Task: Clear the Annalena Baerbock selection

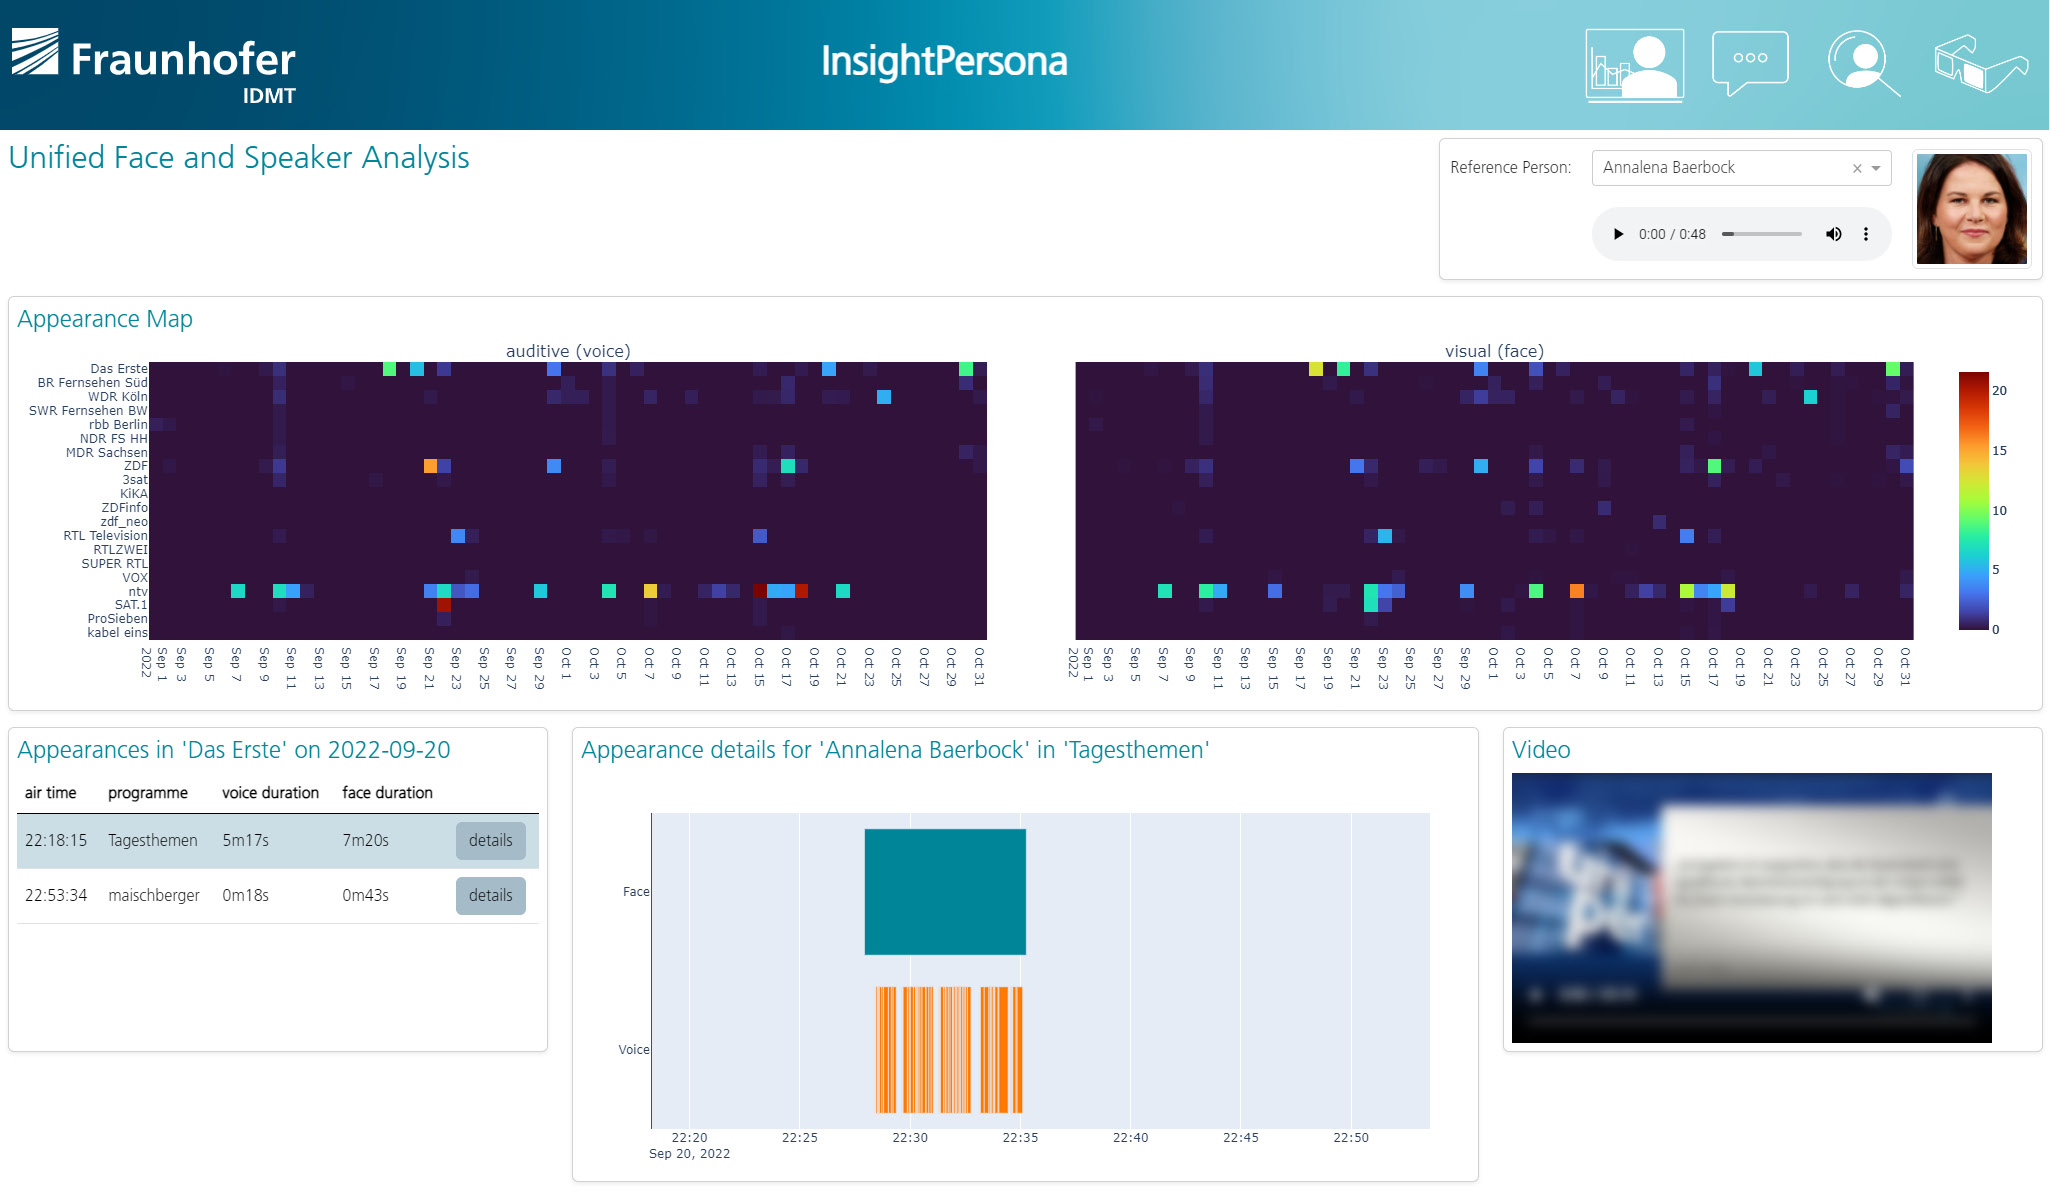Action: point(1857,168)
